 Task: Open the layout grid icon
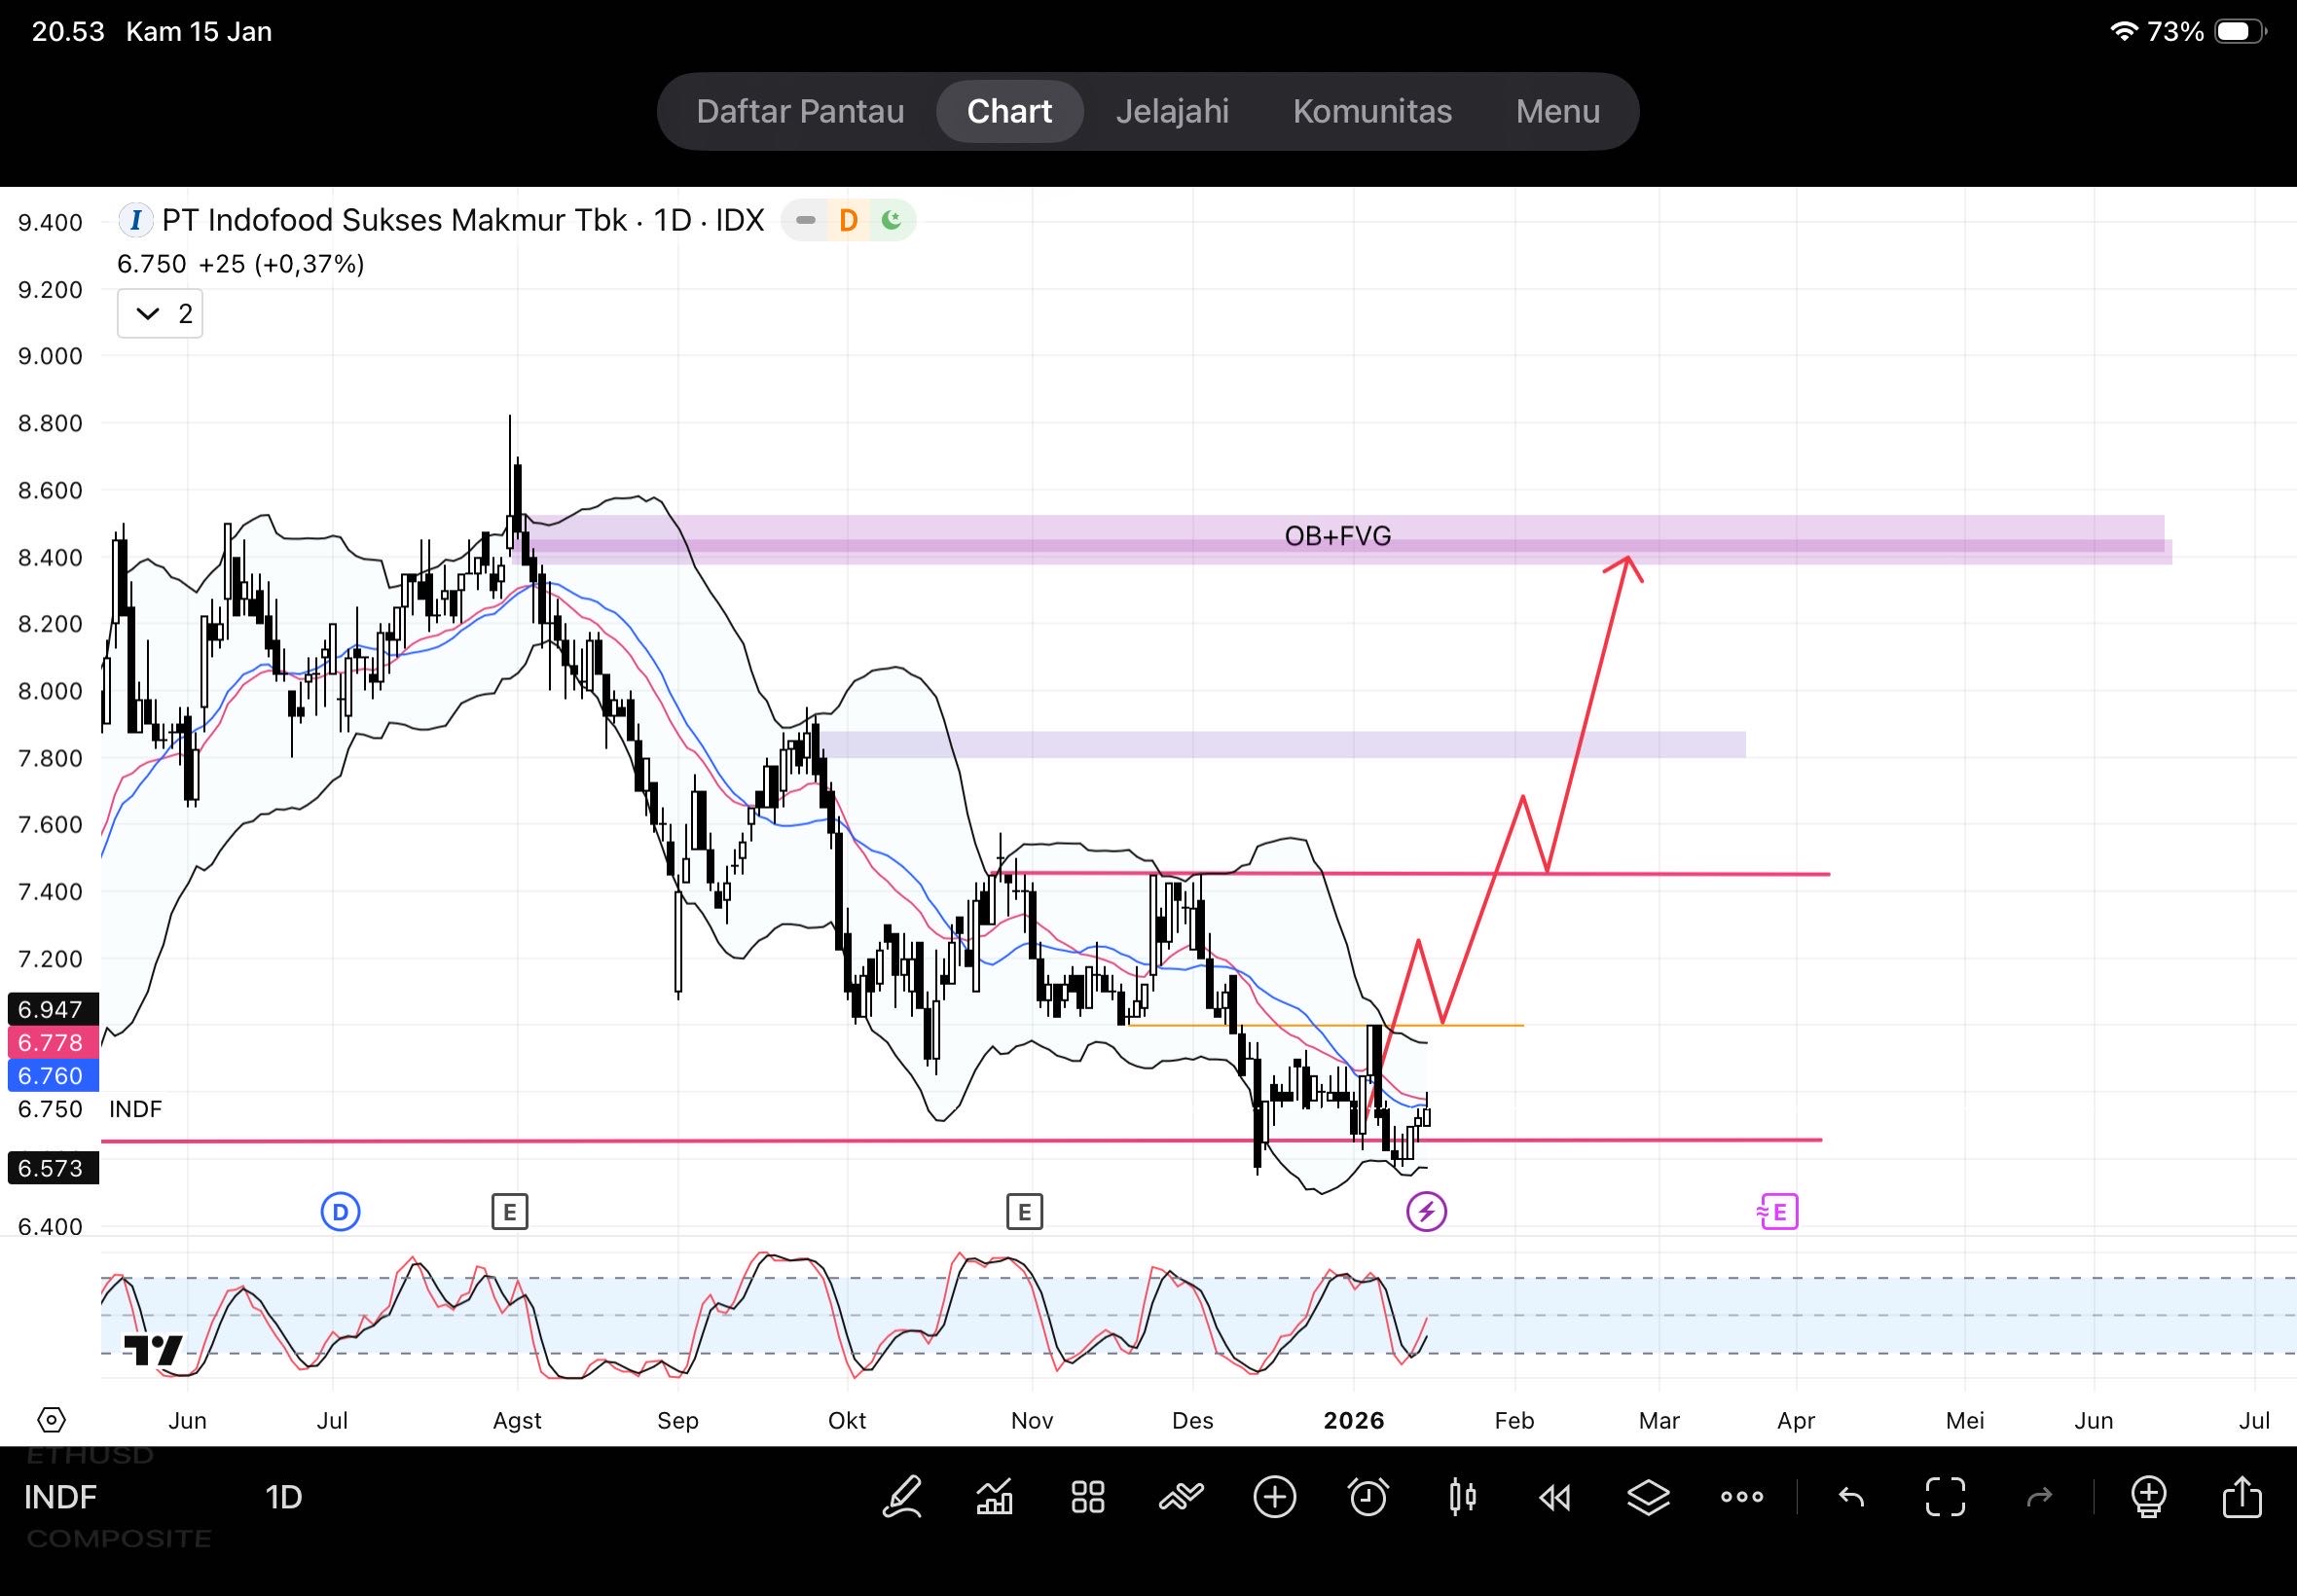point(1087,1497)
